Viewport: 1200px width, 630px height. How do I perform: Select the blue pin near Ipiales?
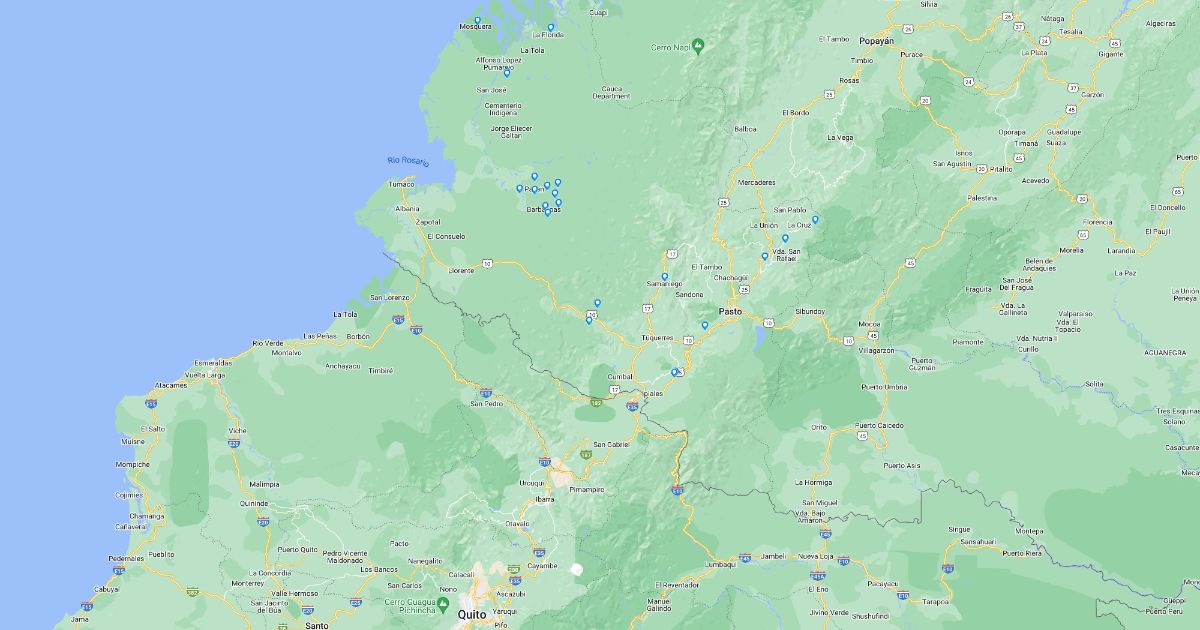(675, 372)
